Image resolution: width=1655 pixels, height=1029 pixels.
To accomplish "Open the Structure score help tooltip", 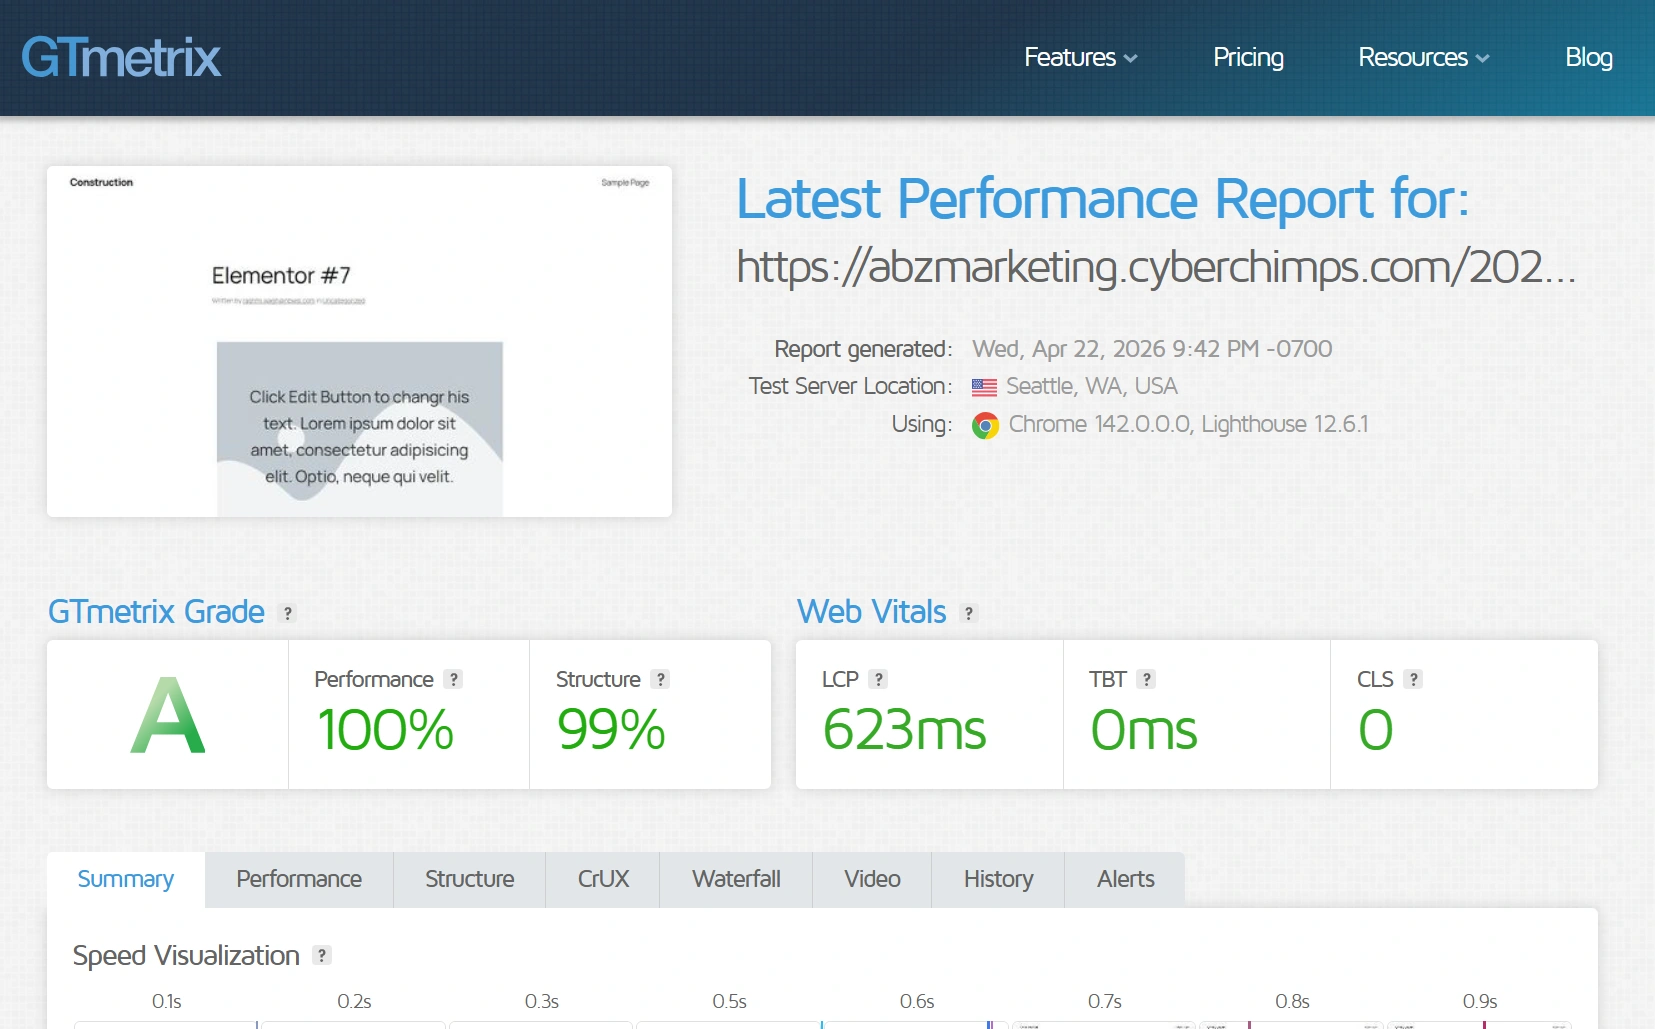I will coord(660,679).
